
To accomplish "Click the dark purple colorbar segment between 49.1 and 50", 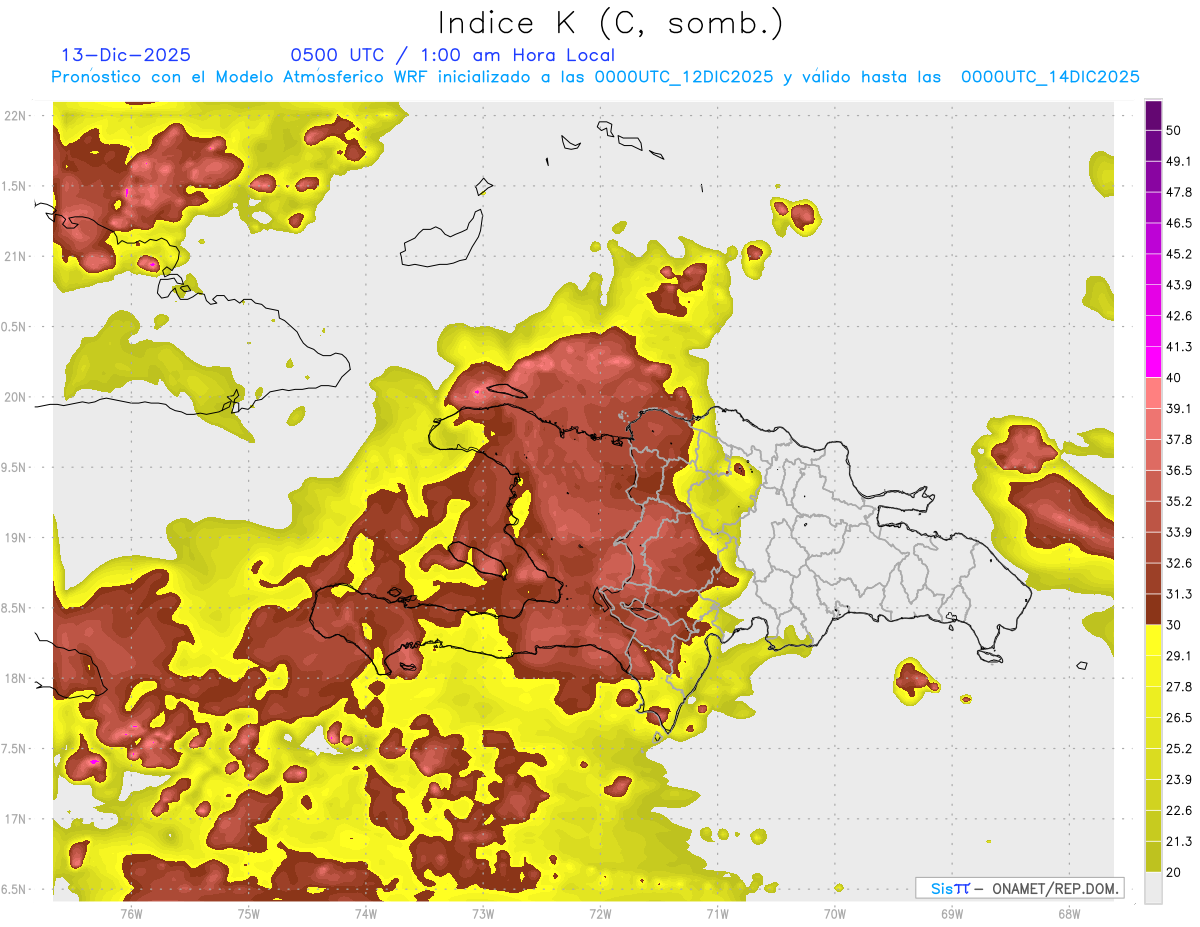I will (1153, 146).
